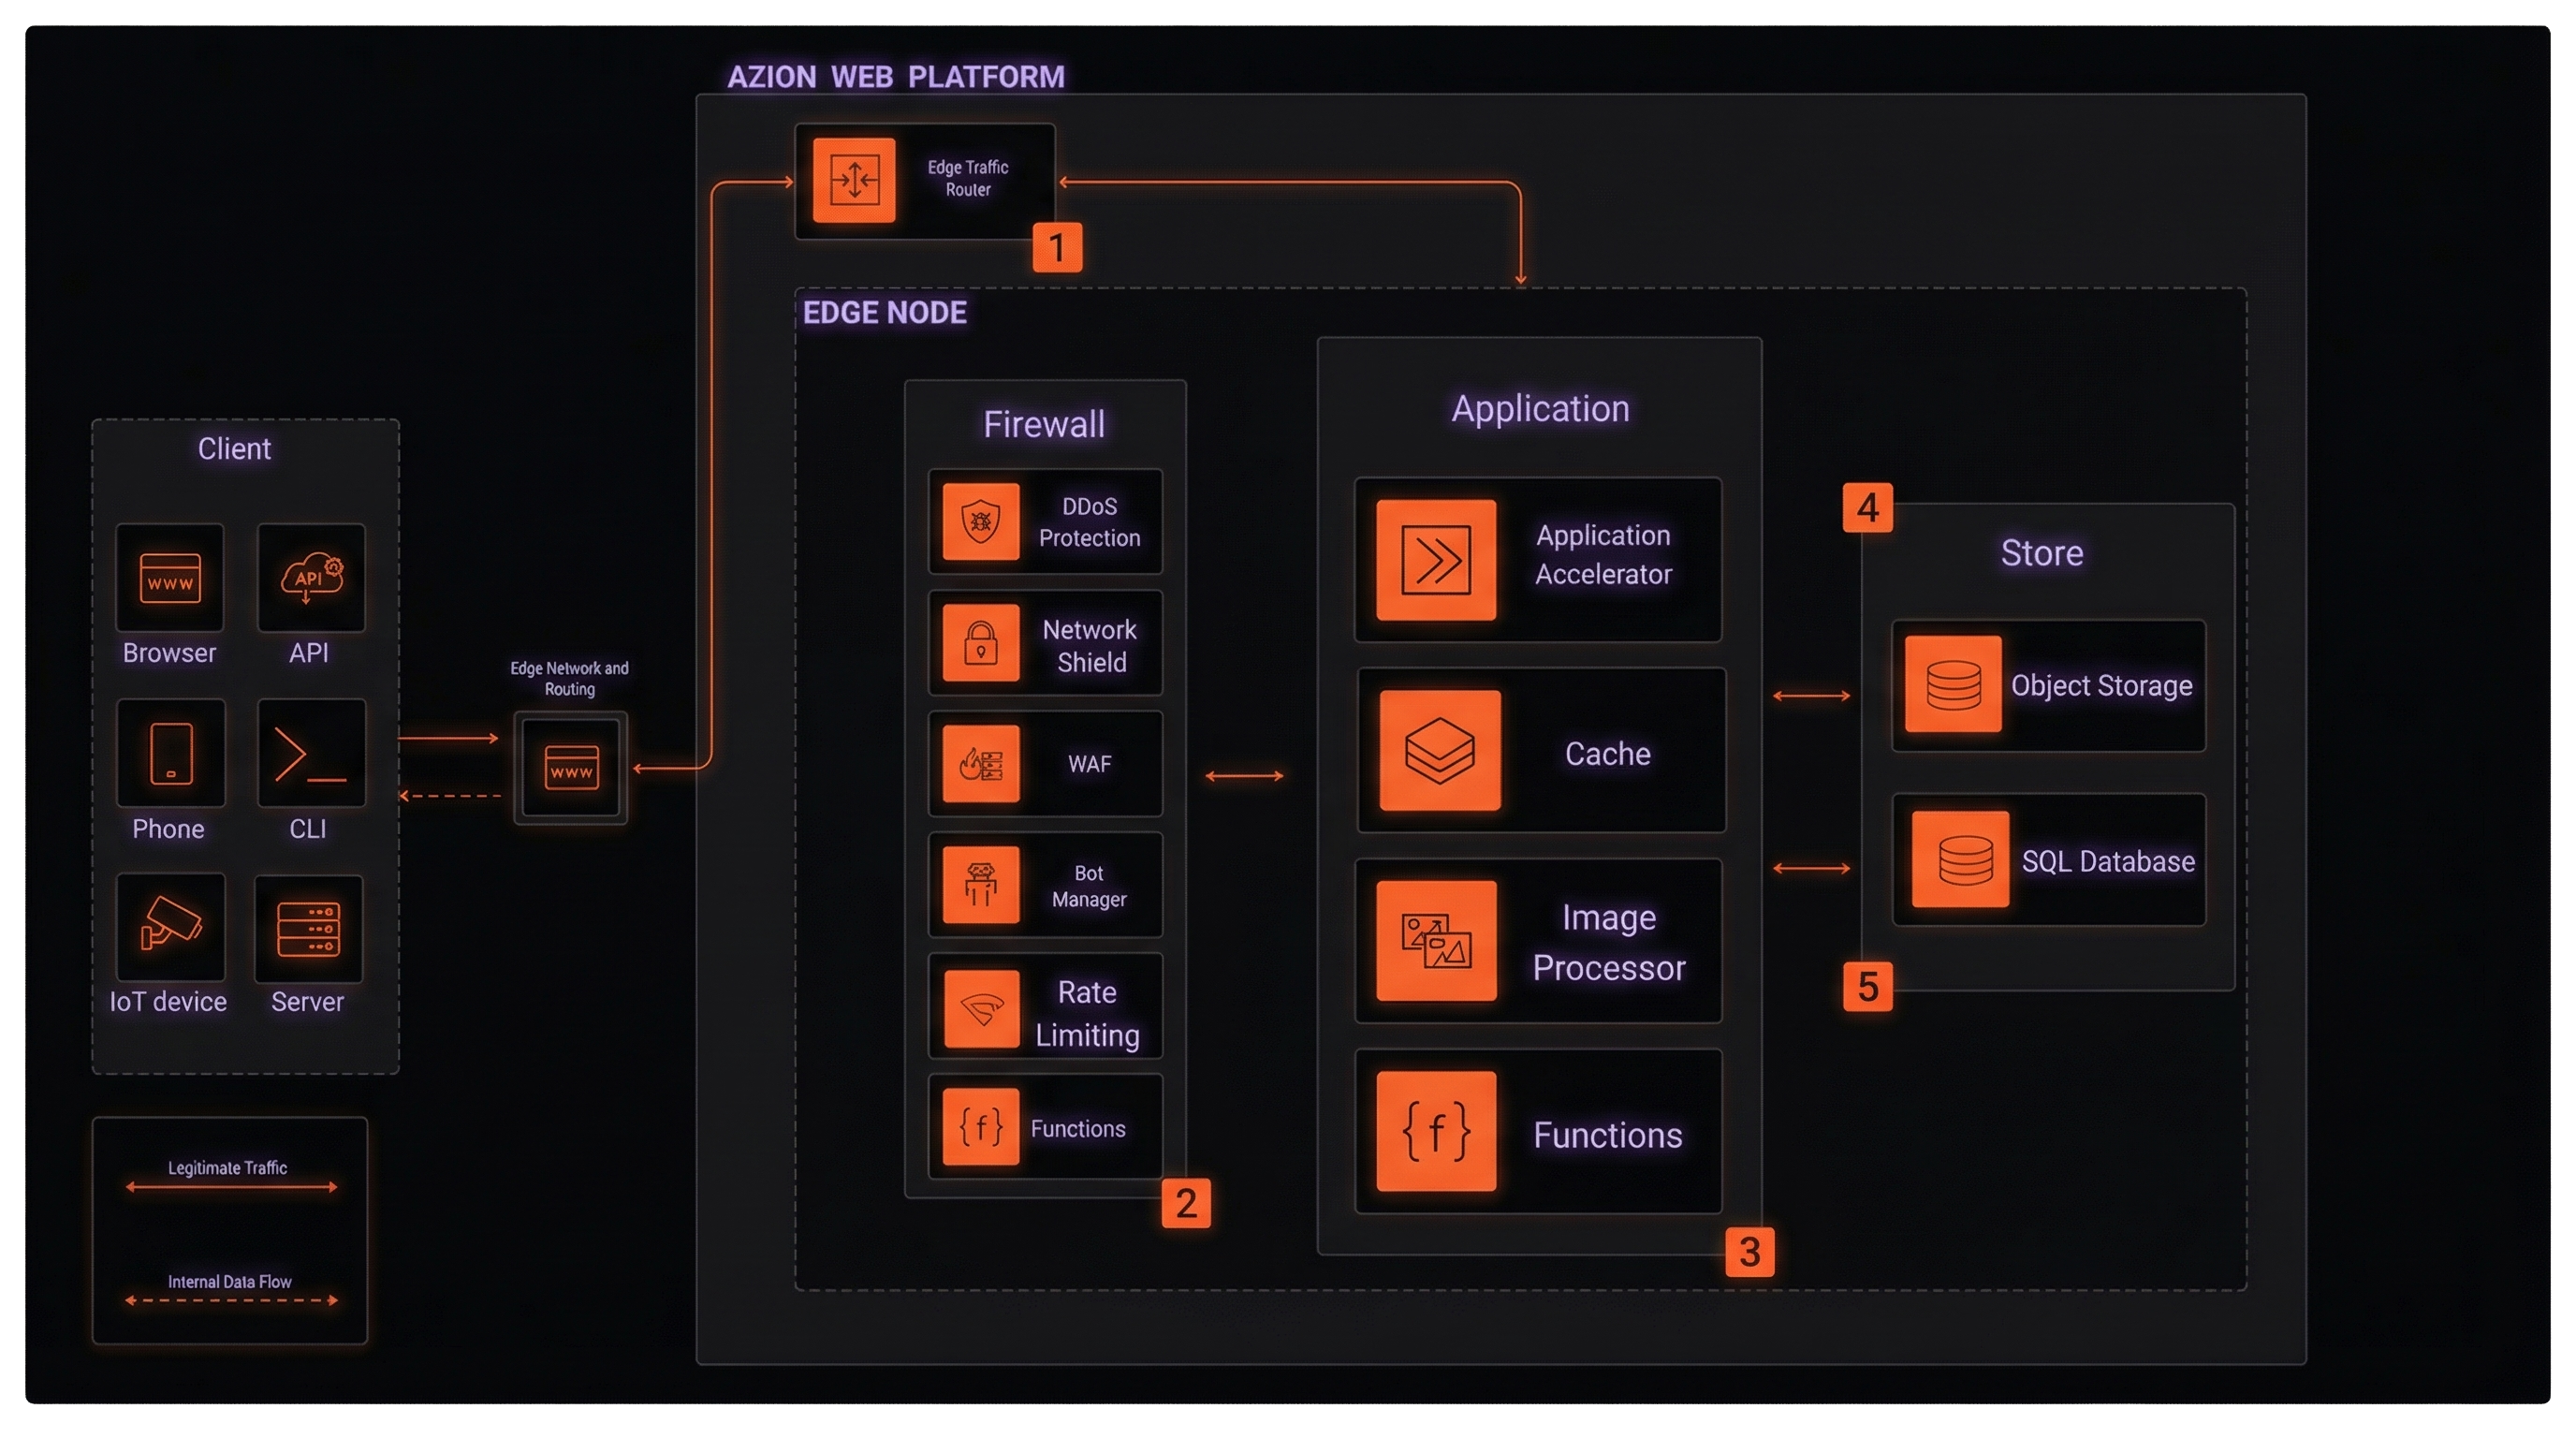The width and height of the screenshot is (2576, 1438).
Task: Click the 'Store' group heading
Action: (x=2042, y=553)
